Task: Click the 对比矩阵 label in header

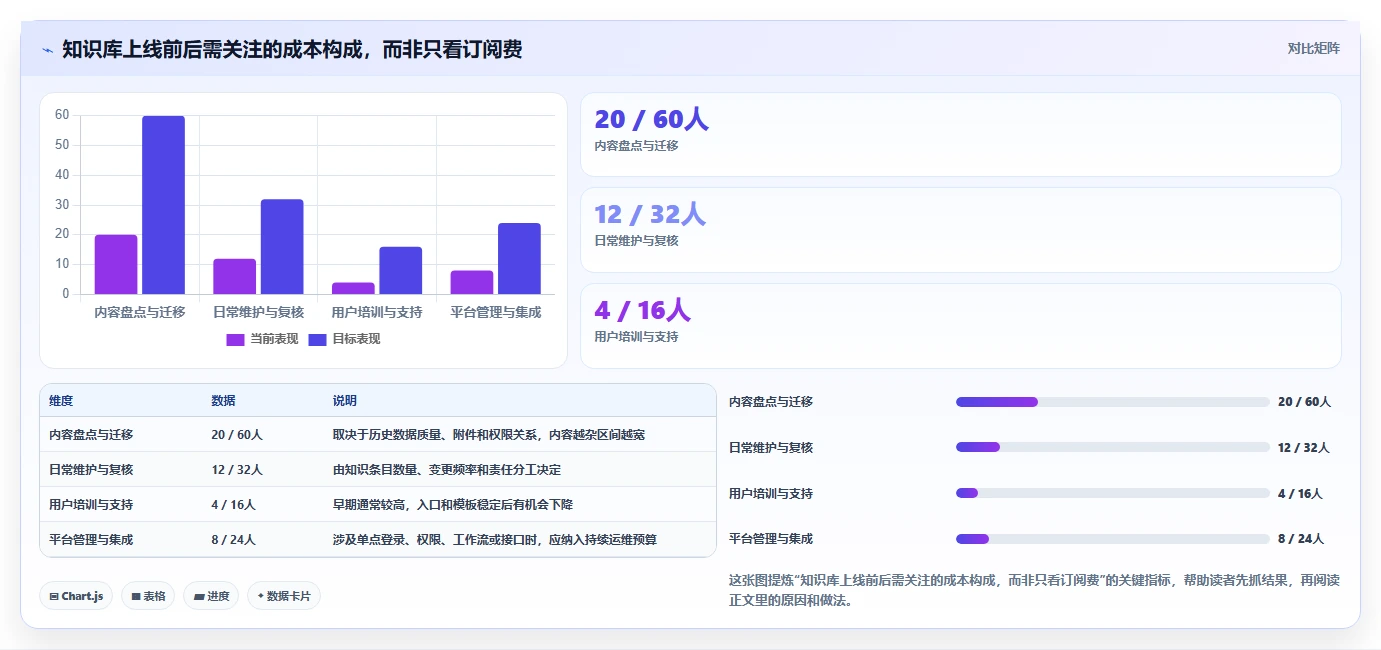Action: pyautogui.click(x=1313, y=48)
